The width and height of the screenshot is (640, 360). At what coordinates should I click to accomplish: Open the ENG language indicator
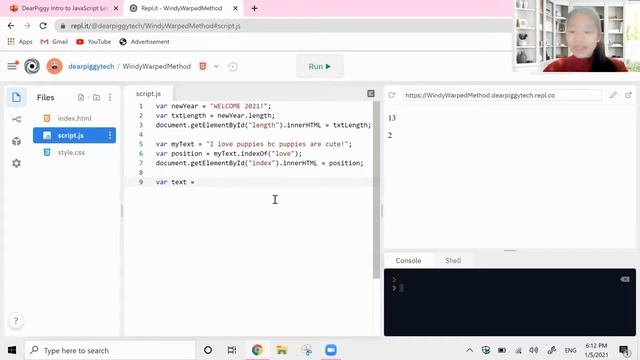point(570,350)
